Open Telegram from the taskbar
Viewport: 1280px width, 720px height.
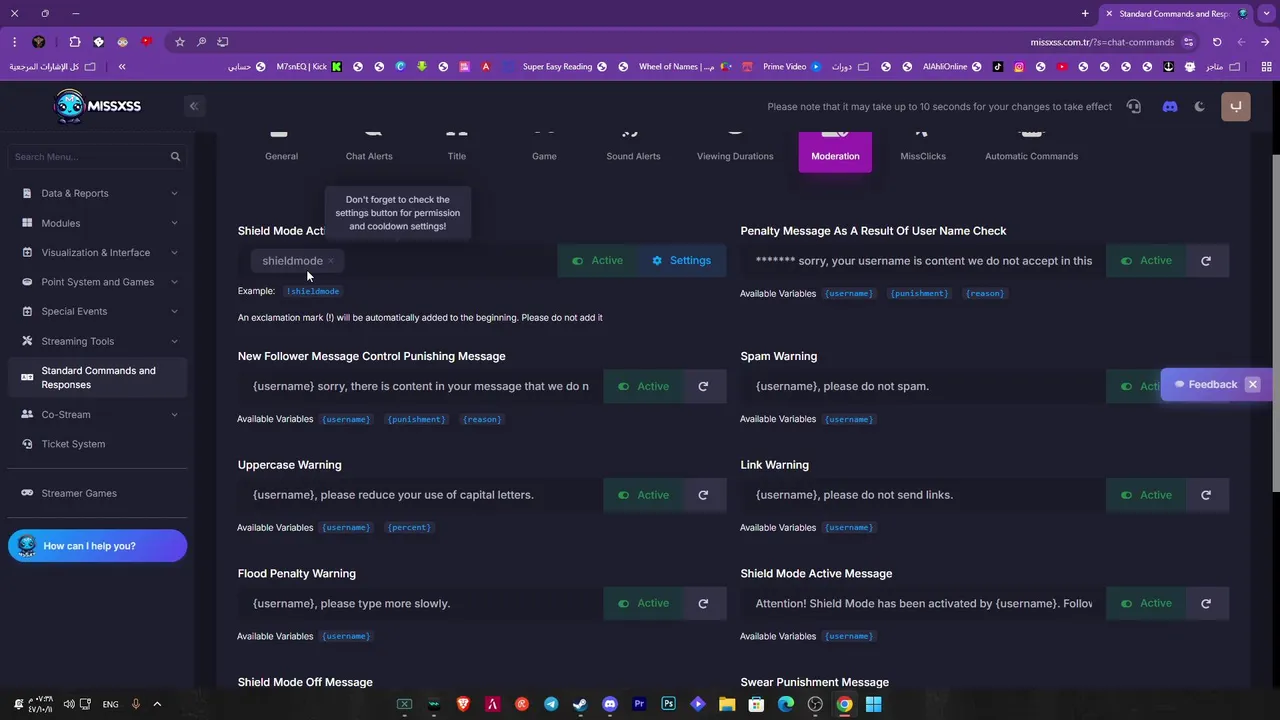pyautogui.click(x=551, y=704)
